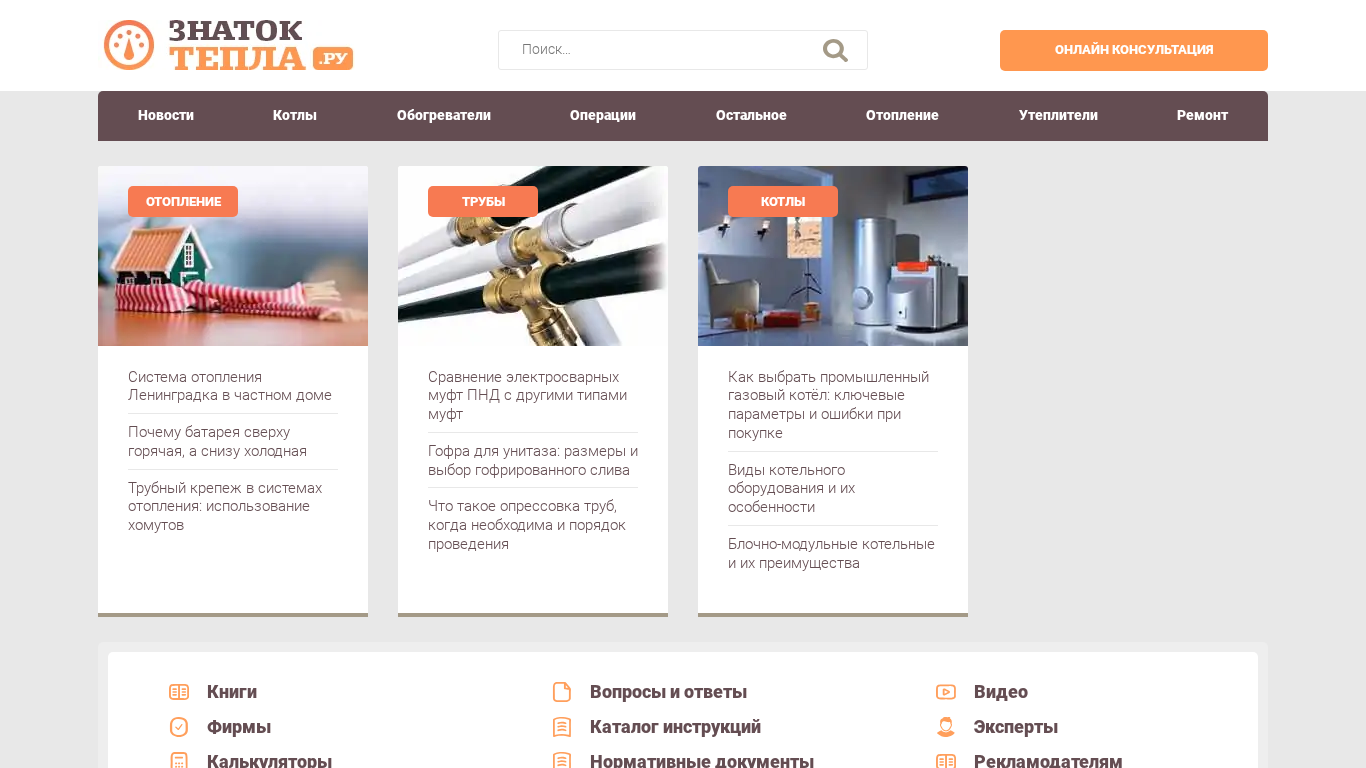
Task: Click the Онлайн консультация button
Action: click(x=1134, y=50)
